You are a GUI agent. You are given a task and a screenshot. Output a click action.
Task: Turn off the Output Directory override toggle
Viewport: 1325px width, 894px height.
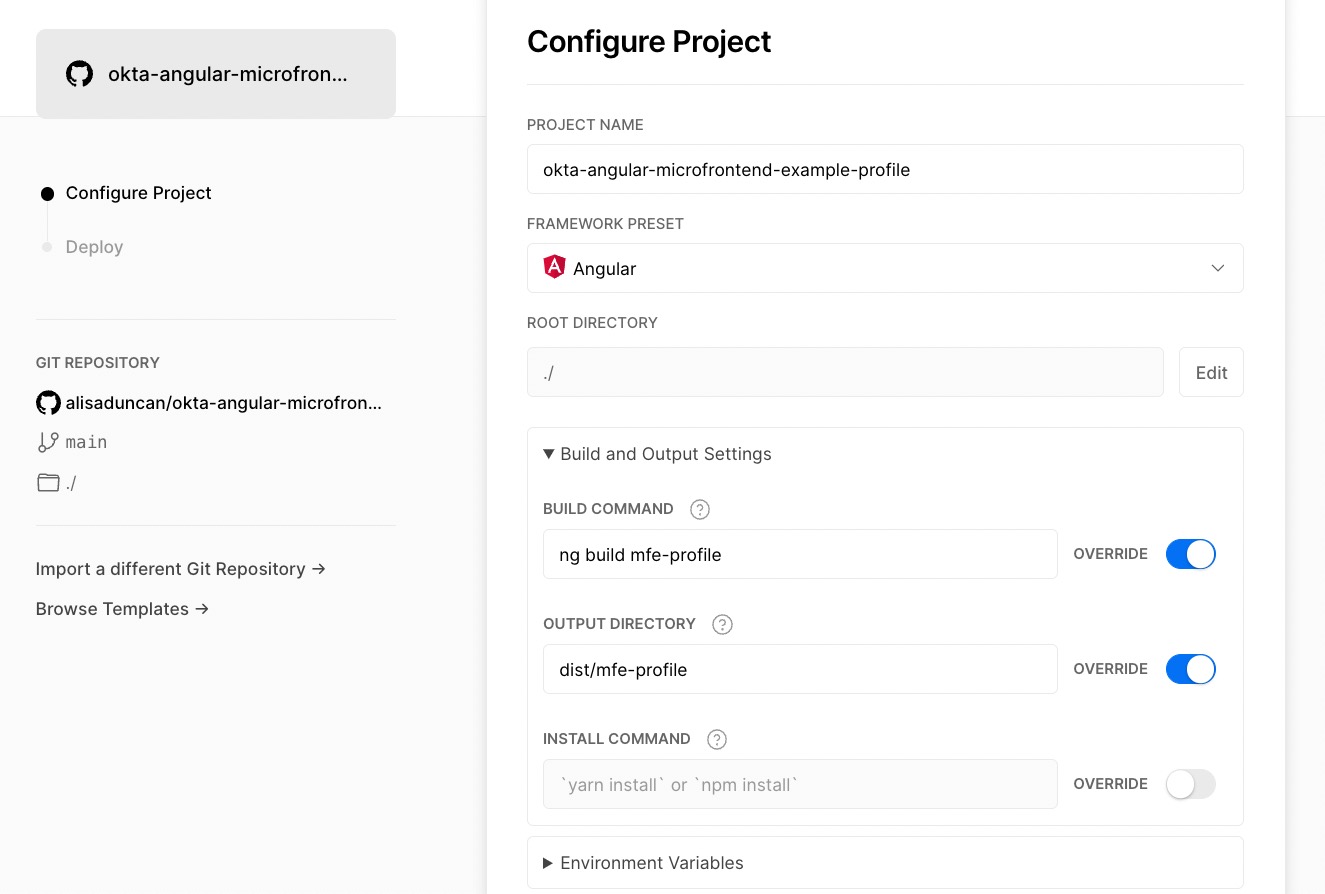point(1190,669)
